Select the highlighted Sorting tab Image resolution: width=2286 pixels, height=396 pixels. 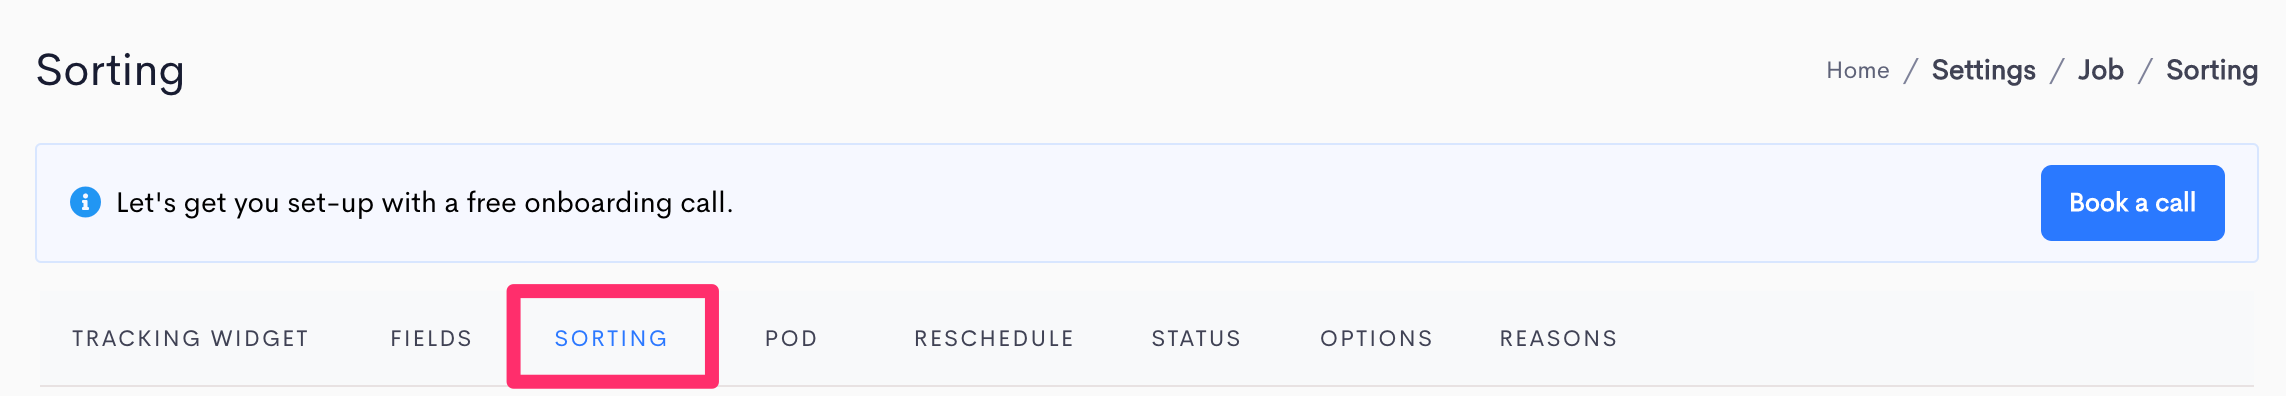[611, 338]
